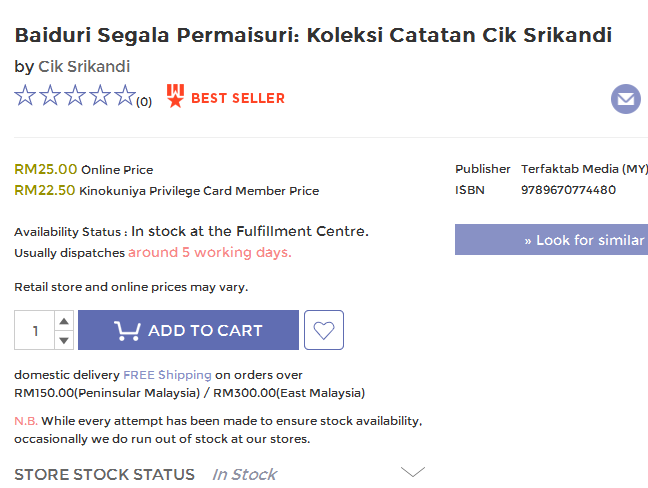Increase quantity with the up arrow

(64, 321)
